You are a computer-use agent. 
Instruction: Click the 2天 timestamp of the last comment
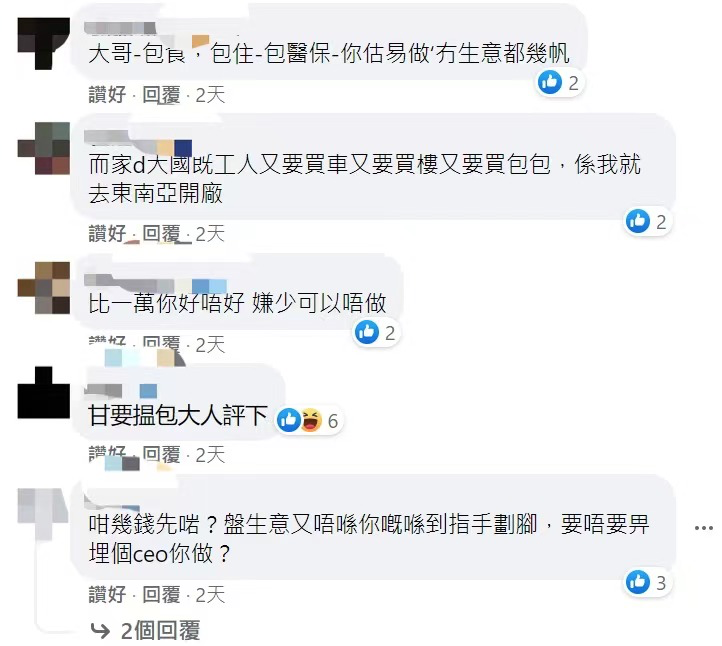[x=210, y=594]
